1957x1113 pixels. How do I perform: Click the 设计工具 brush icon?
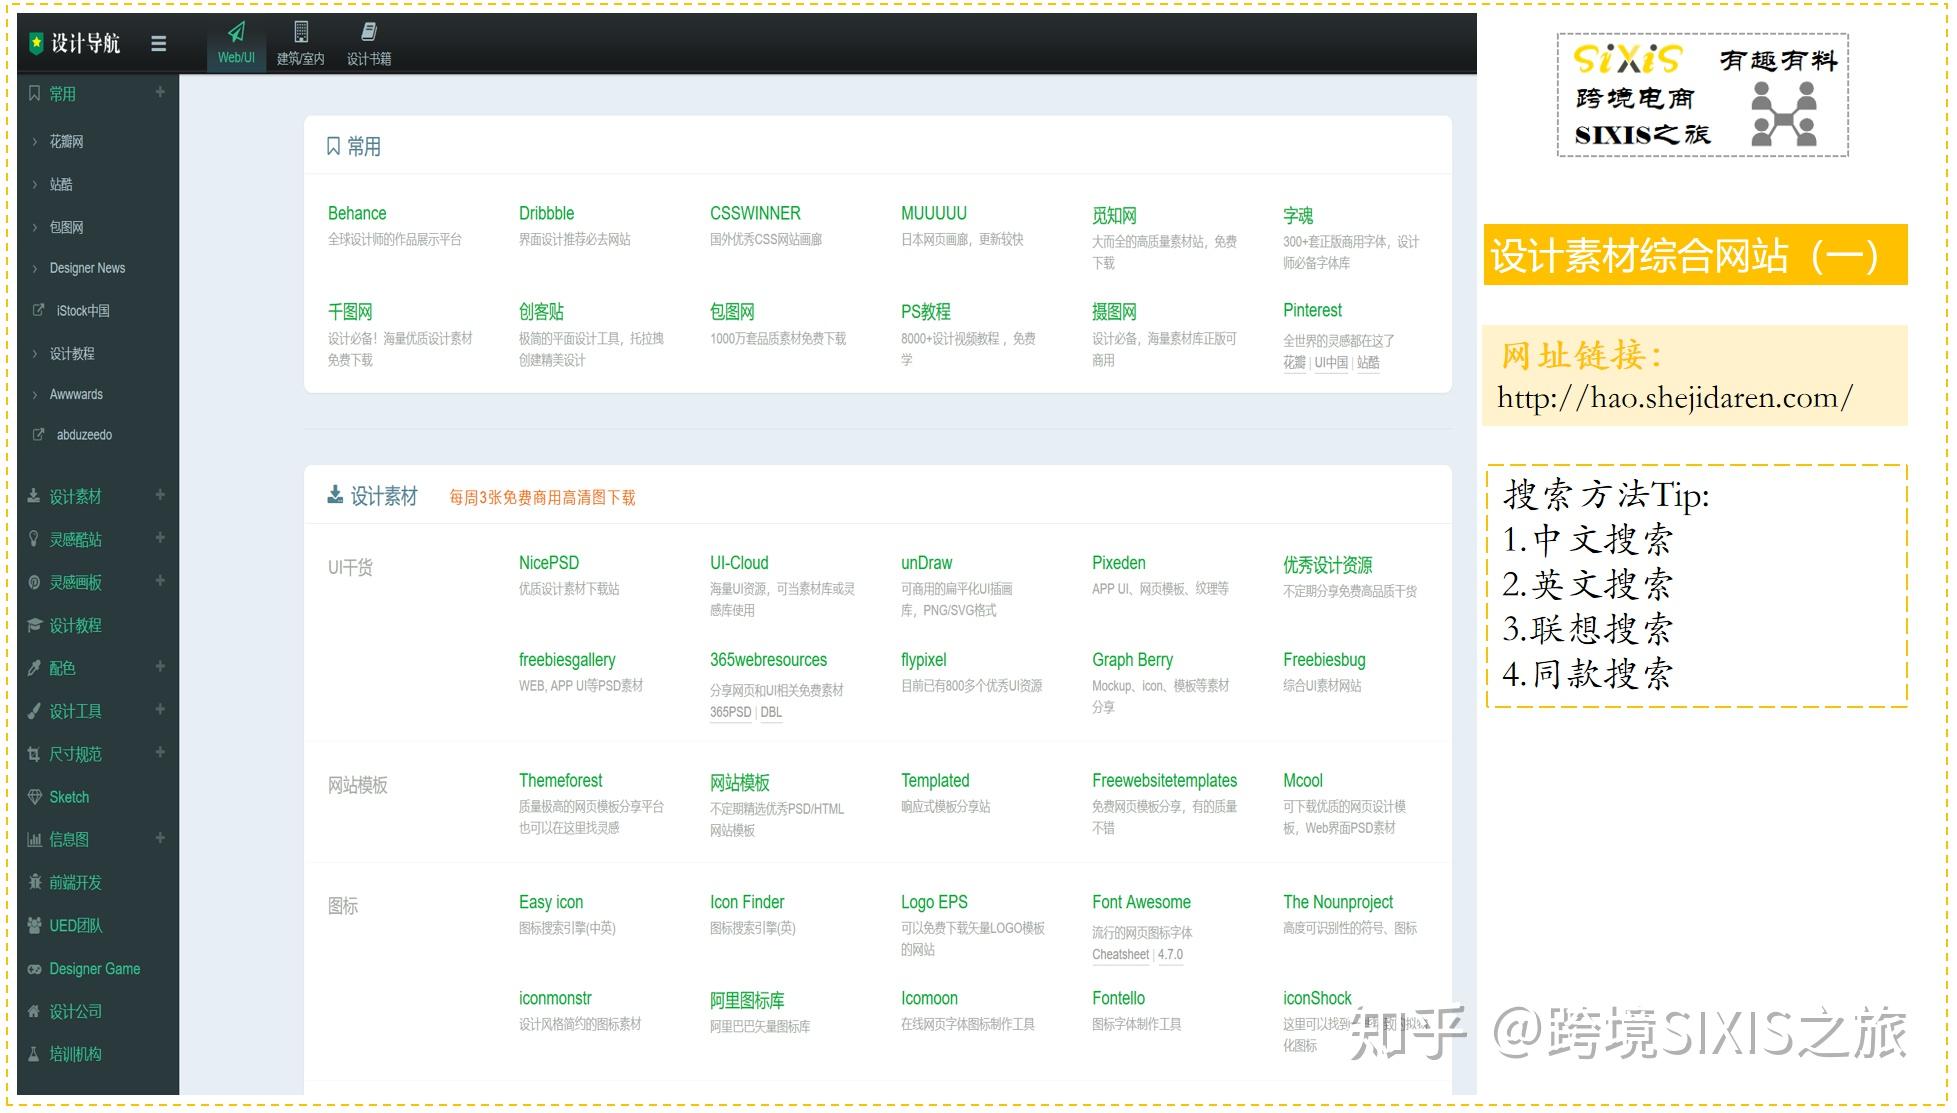click(35, 711)
